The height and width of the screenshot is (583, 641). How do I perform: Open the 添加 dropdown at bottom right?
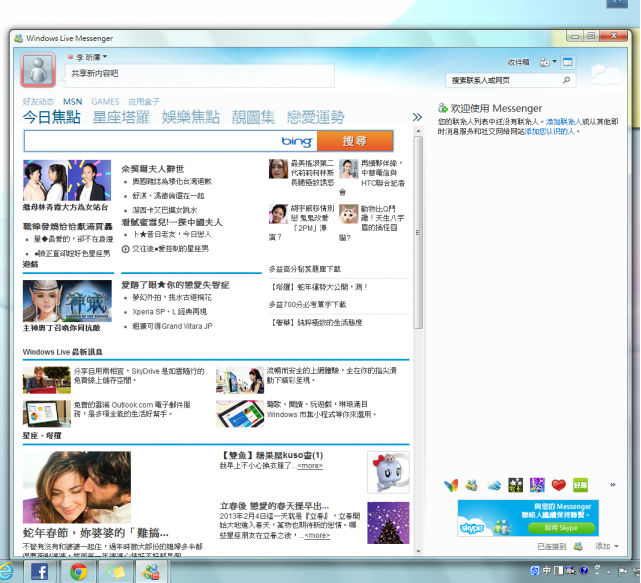[607, 546]
